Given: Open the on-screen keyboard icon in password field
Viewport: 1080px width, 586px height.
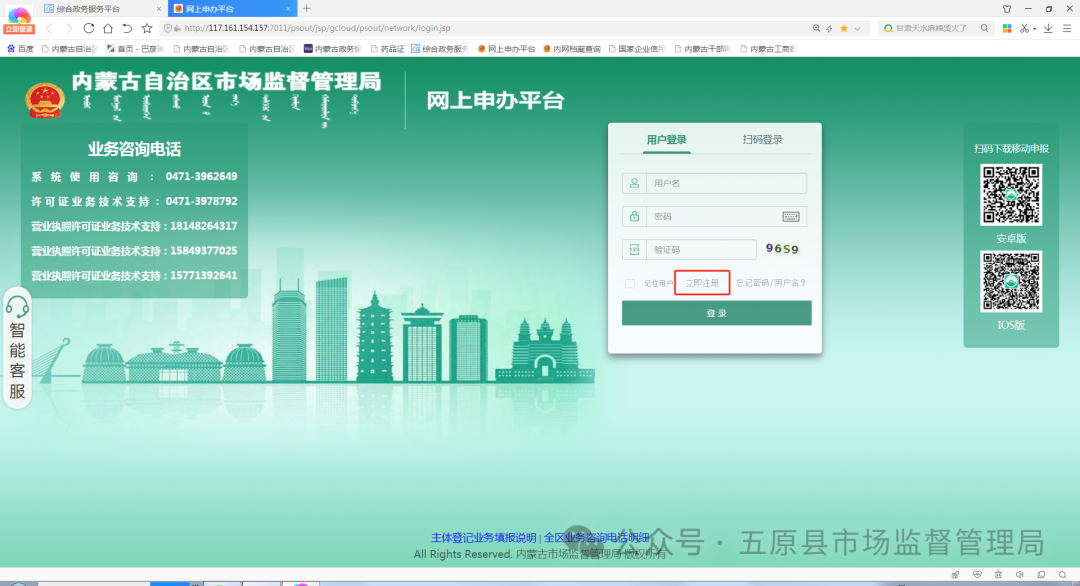Looking at the screenshot, I should (791, 216).
